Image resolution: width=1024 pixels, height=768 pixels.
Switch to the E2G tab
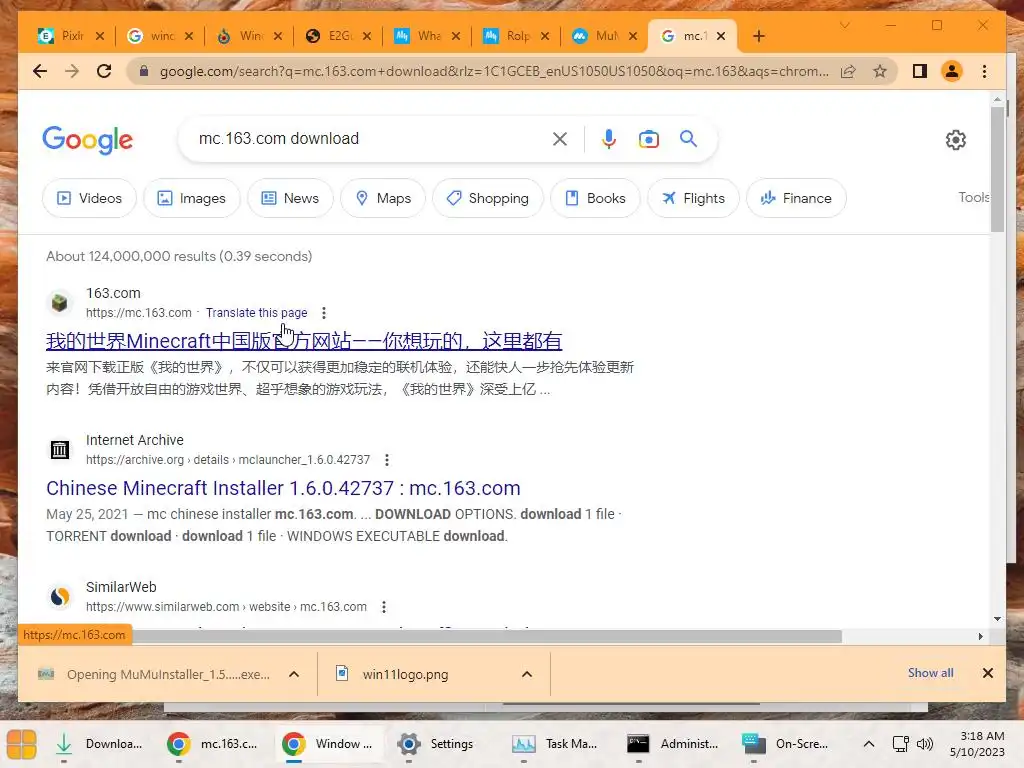click(x=330, y=37)
